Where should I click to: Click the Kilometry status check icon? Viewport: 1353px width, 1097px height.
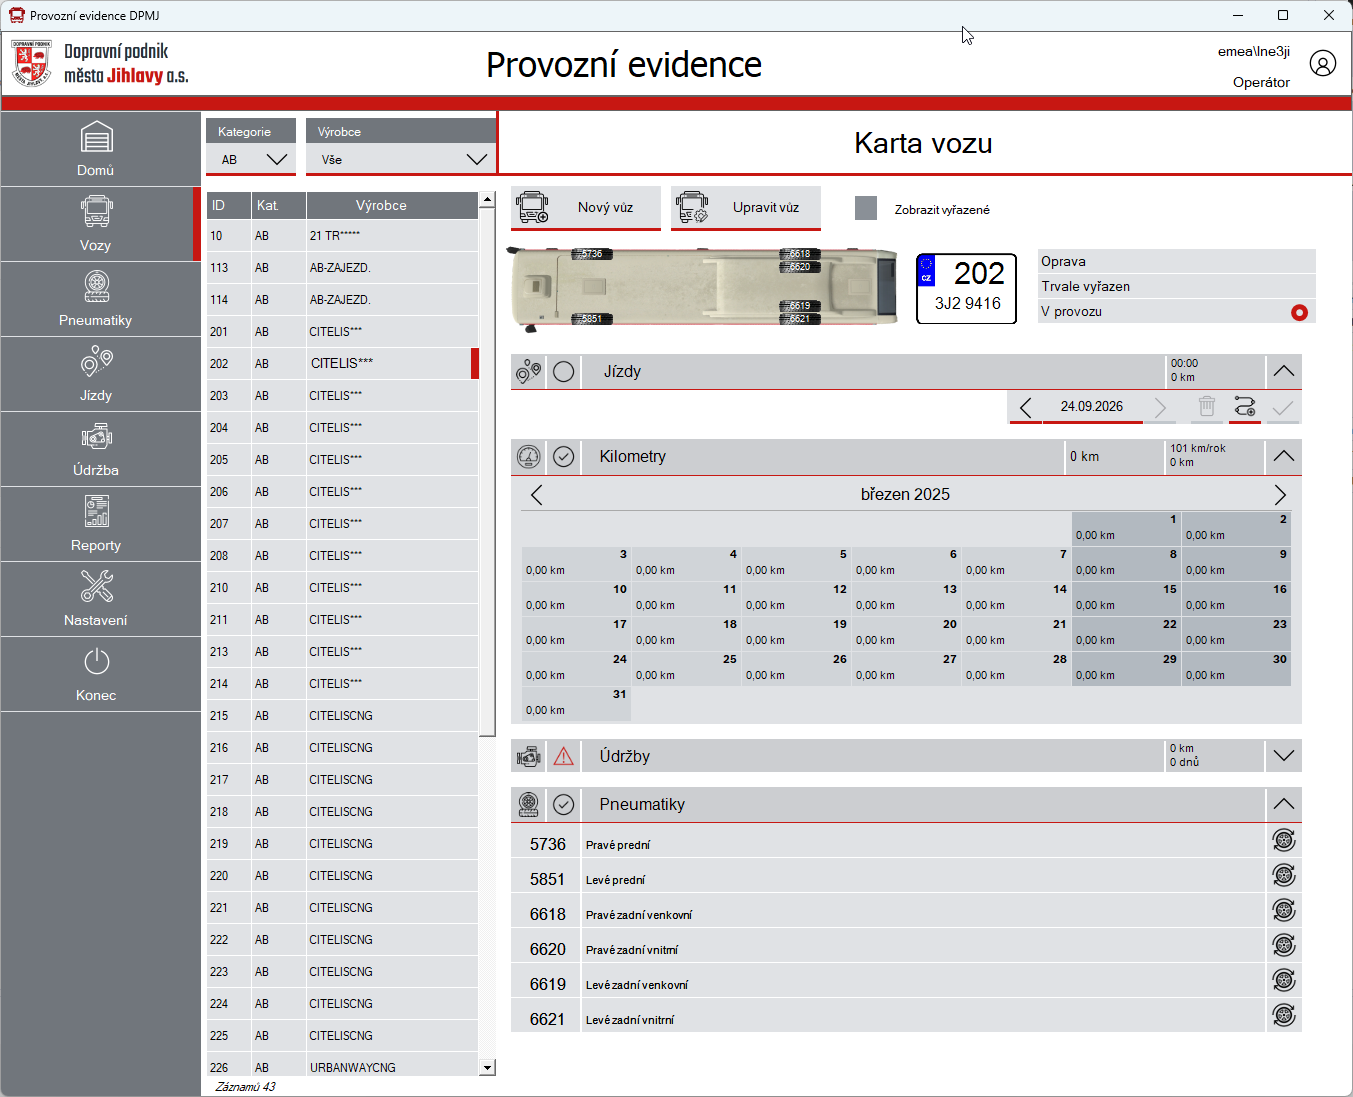[x=564, y=457]
